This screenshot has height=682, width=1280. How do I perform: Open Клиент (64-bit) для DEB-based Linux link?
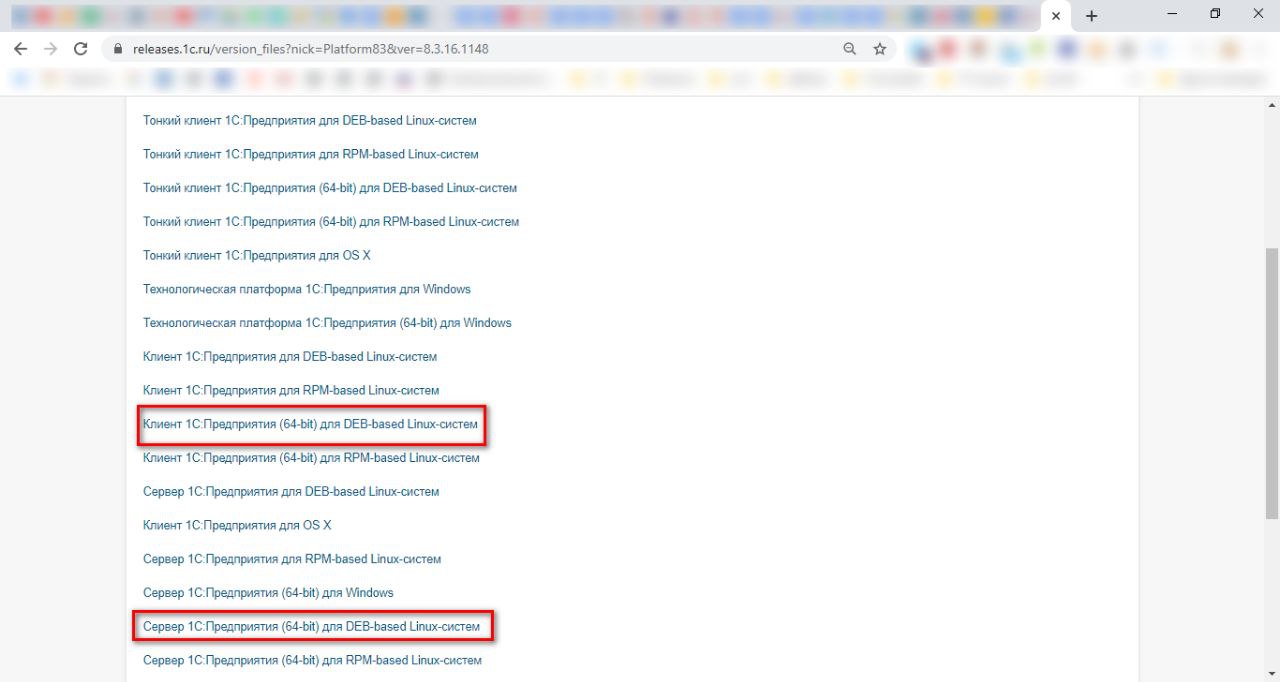311,424
